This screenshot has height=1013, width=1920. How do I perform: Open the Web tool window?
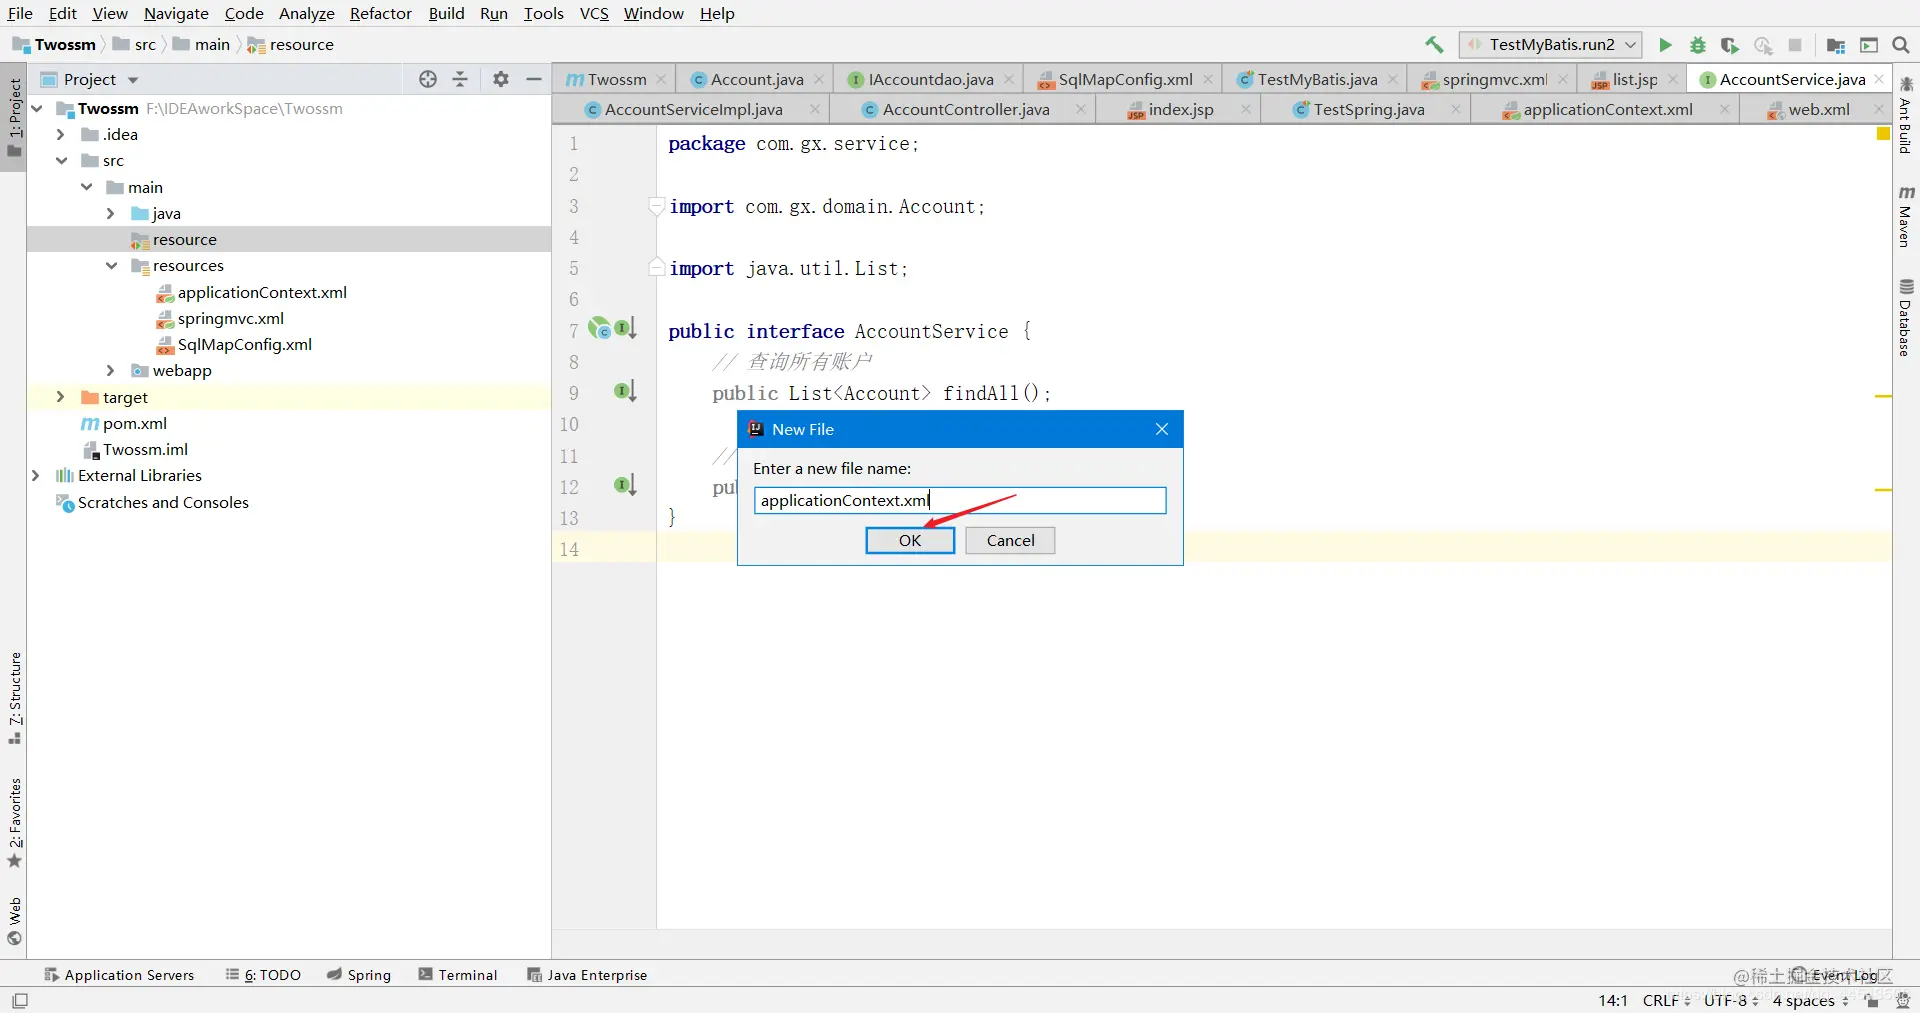(x=14, y=921)
